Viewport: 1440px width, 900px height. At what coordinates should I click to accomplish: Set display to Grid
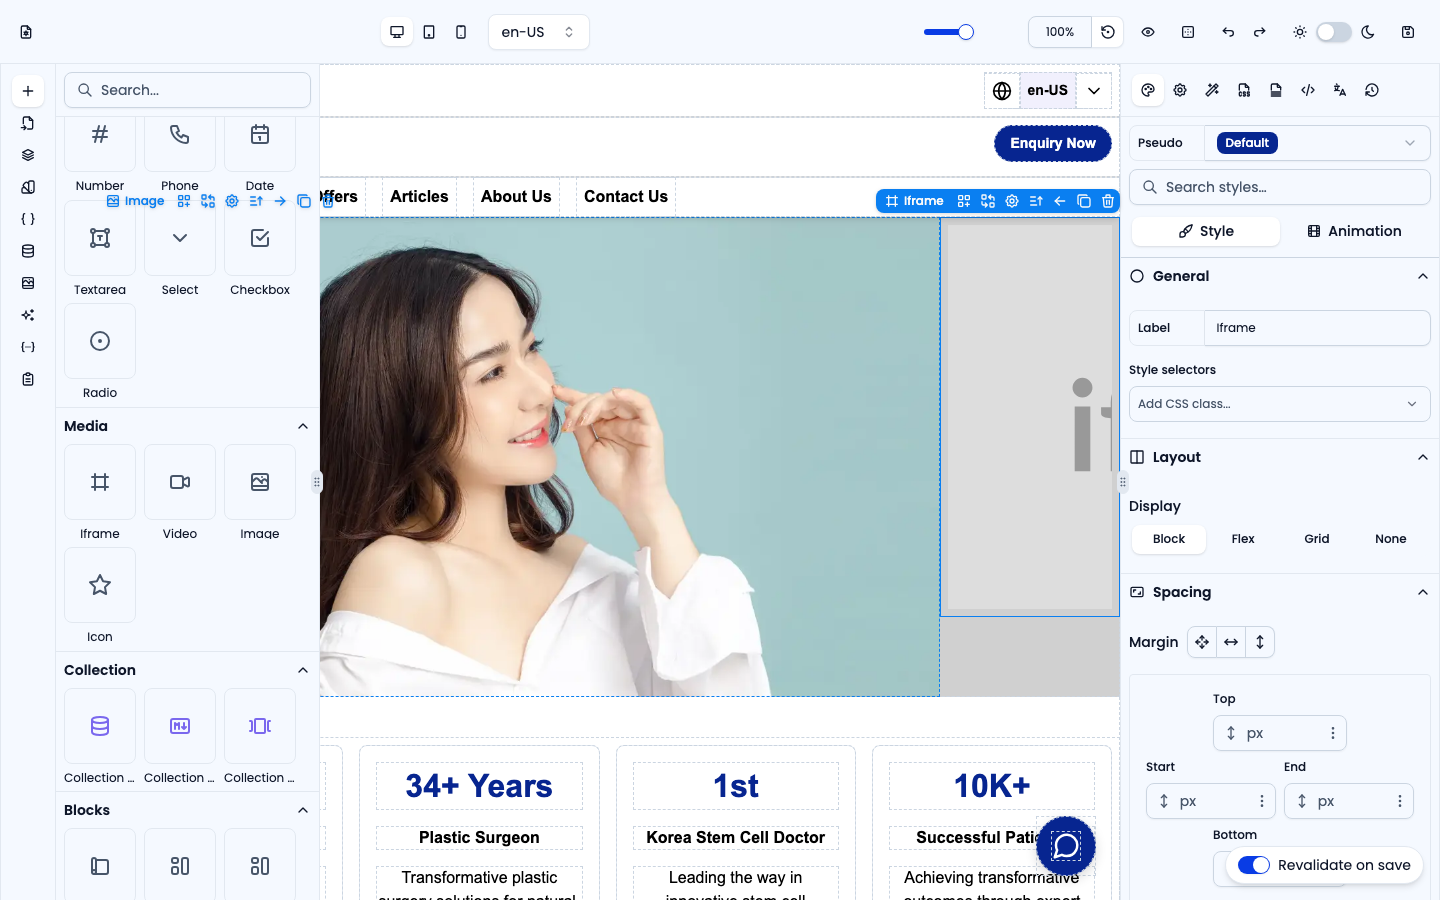pyautogui.click(x=1317, y=539)
